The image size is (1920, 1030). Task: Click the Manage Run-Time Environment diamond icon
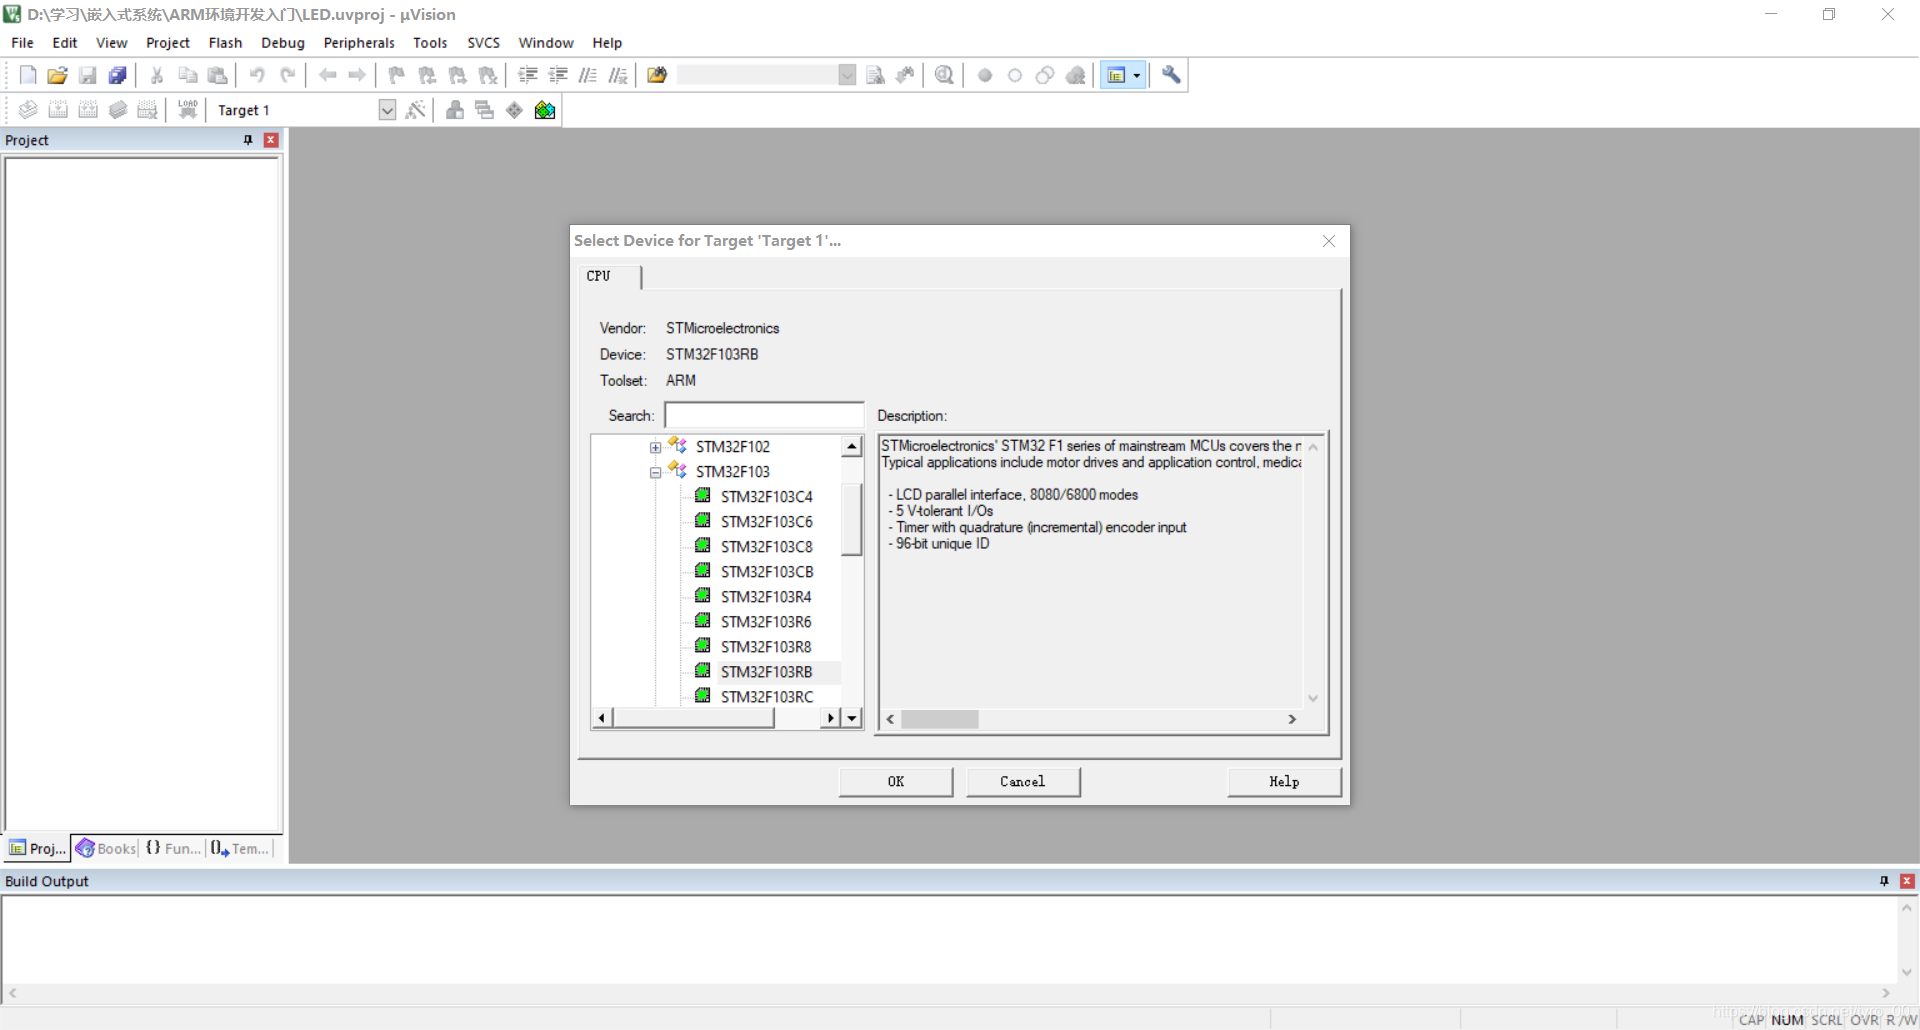[515, 110]
